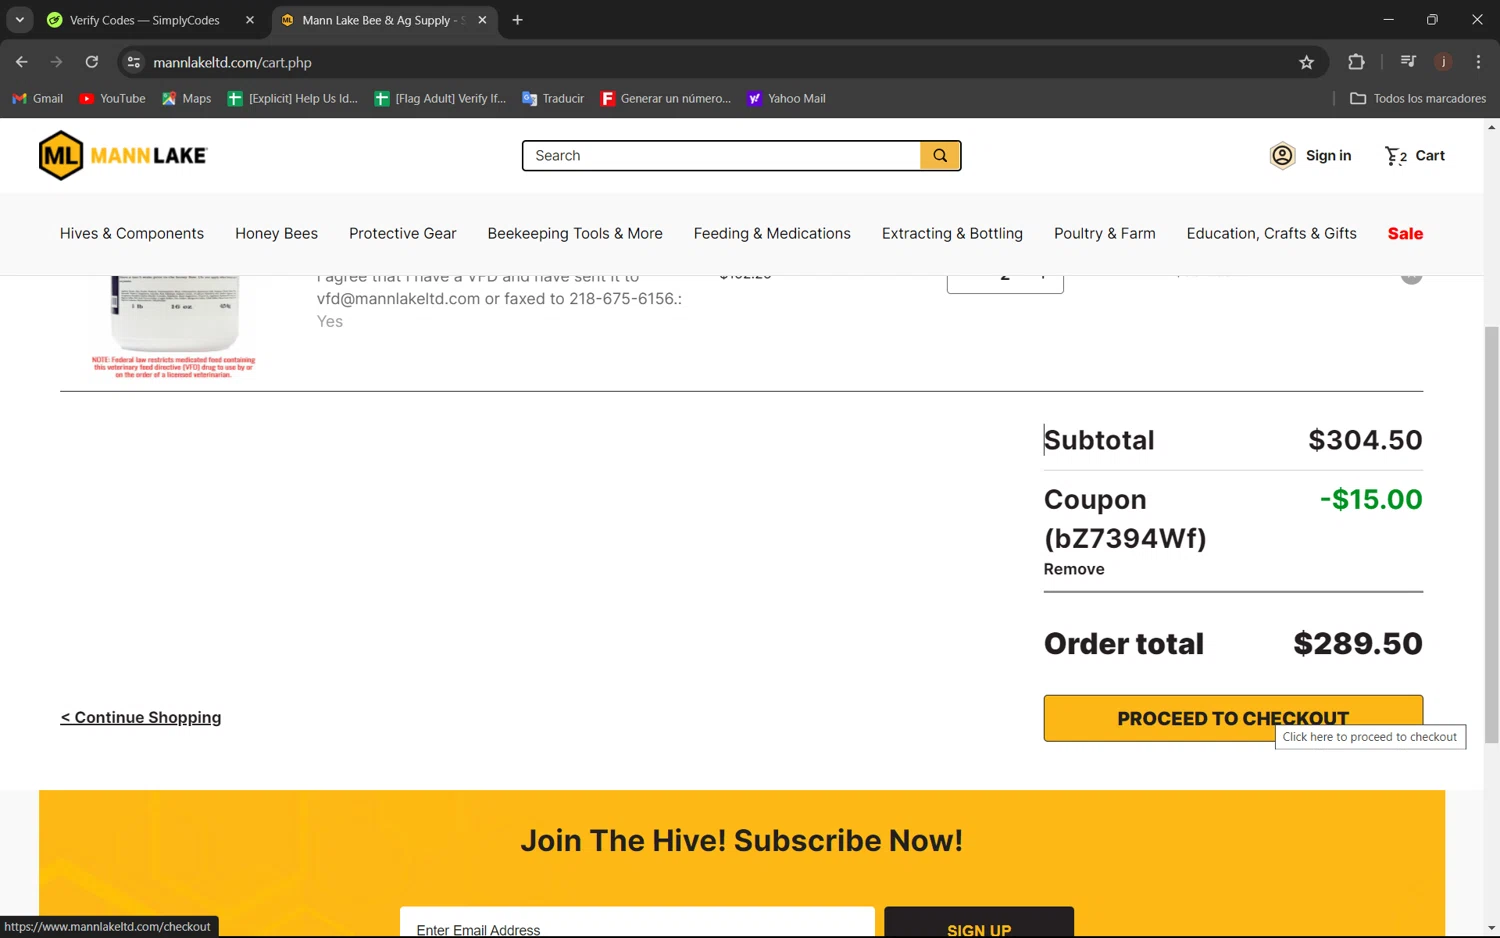
Task: Open browser extensions puzzle icon
Action: (1356, 62)
